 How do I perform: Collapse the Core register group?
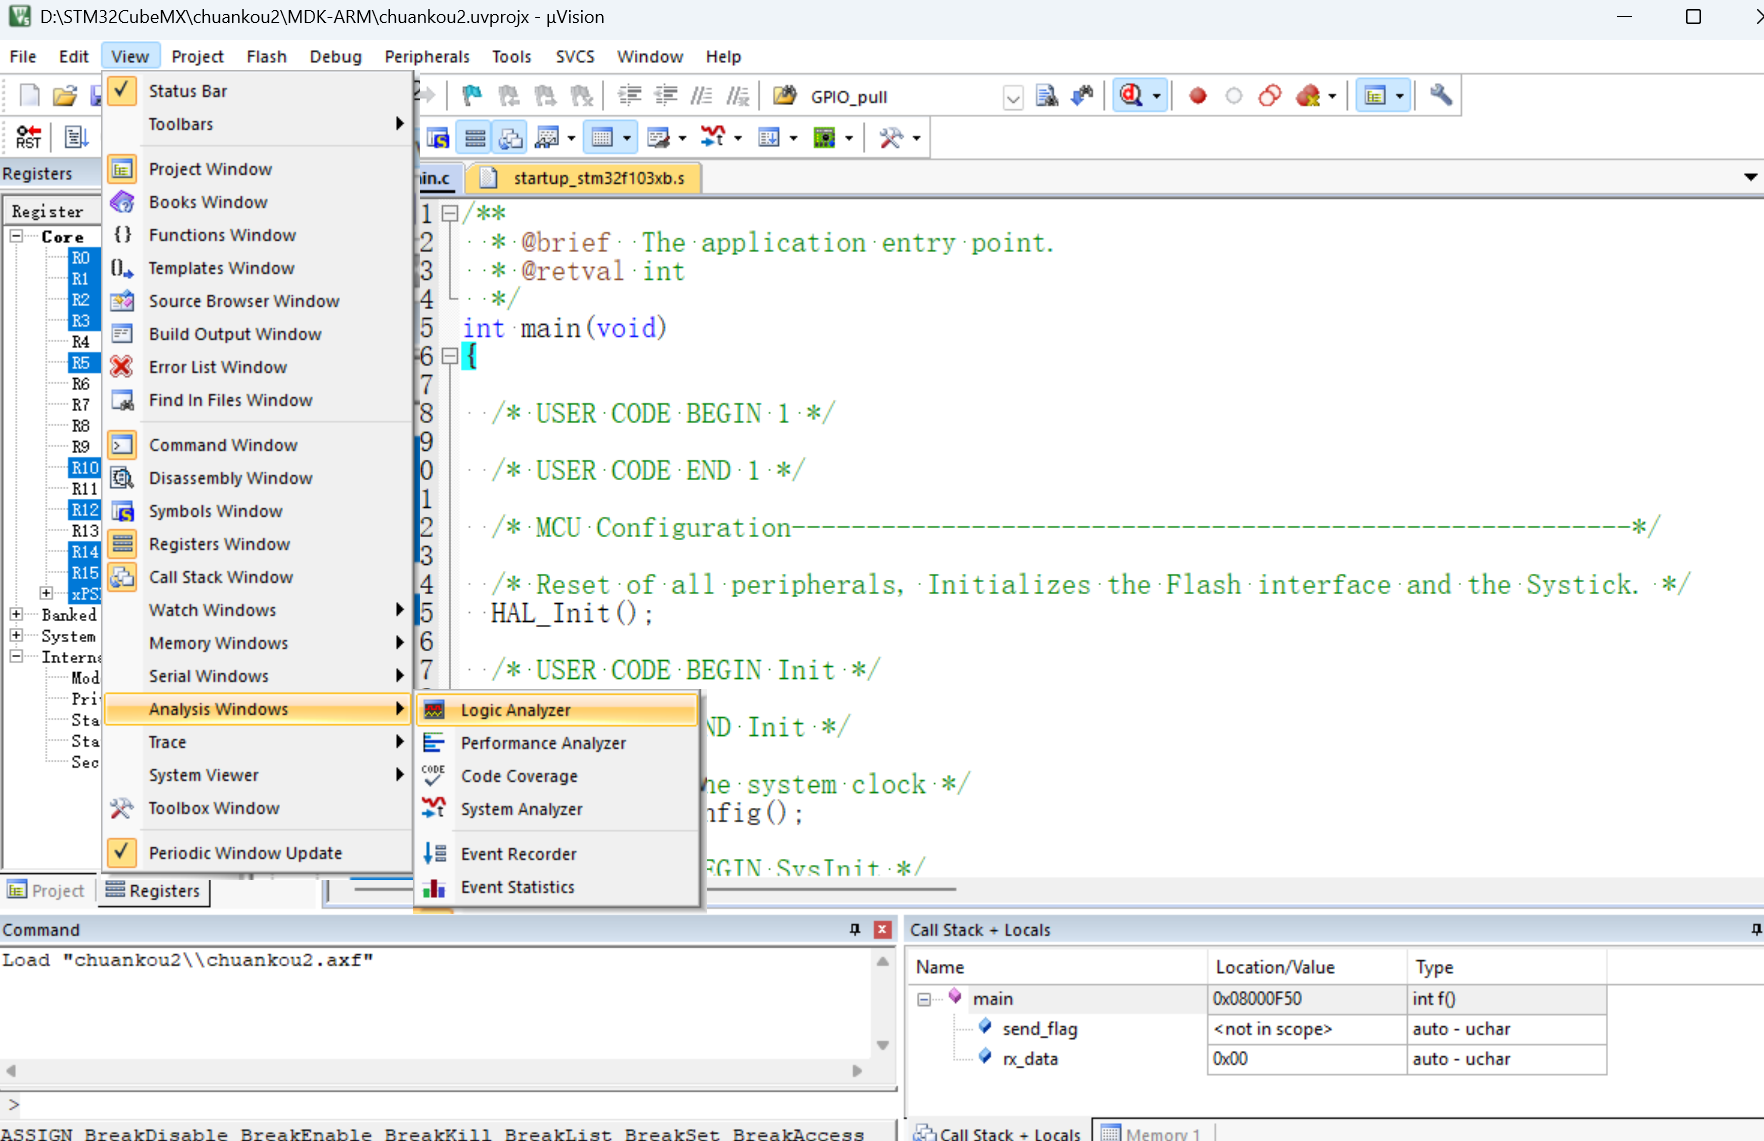pos(17,236)
